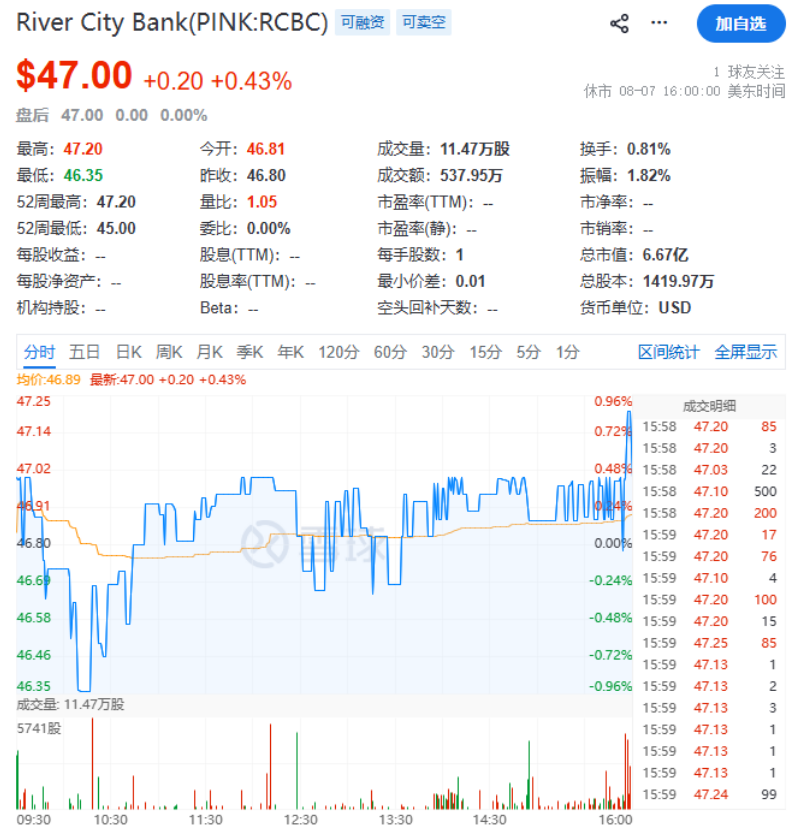The width and height of the screenshot is (799, 834).
Task: Switch to the 60分 tab
Action: 390,352
